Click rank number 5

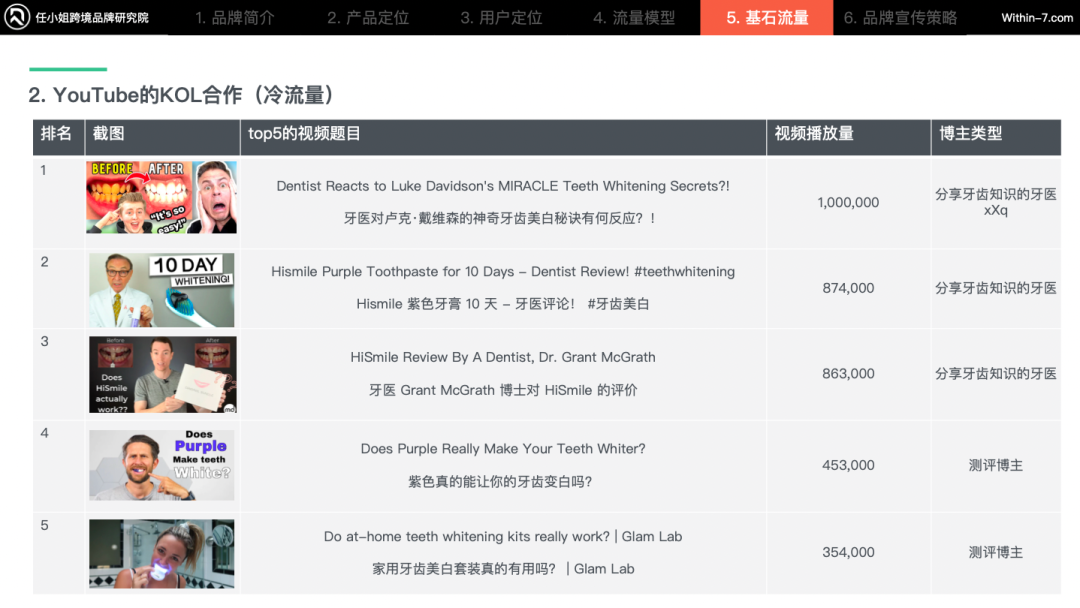[44, 525]
